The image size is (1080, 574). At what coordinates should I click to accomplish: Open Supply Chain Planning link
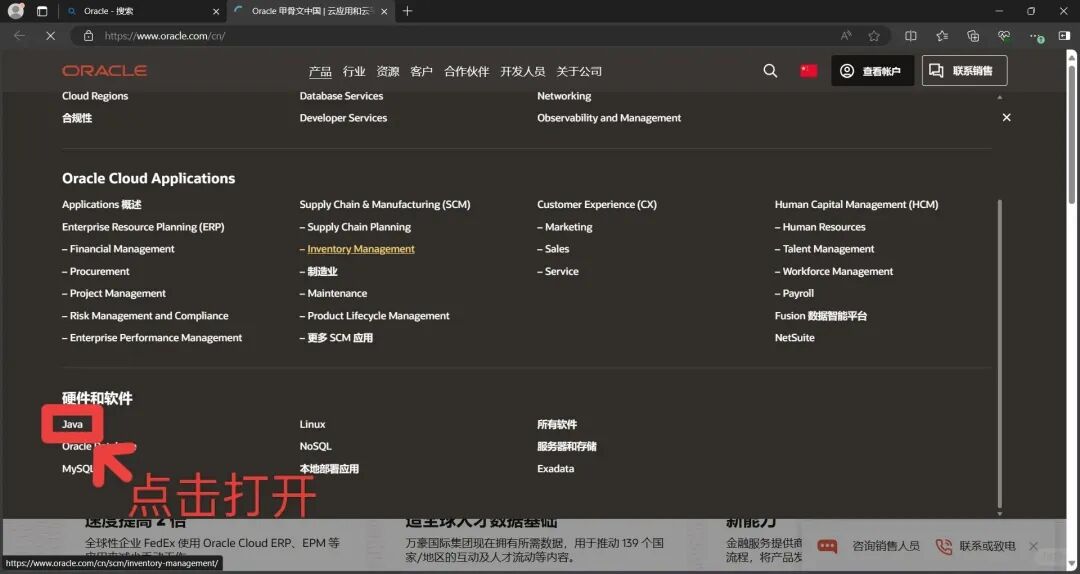359,227
